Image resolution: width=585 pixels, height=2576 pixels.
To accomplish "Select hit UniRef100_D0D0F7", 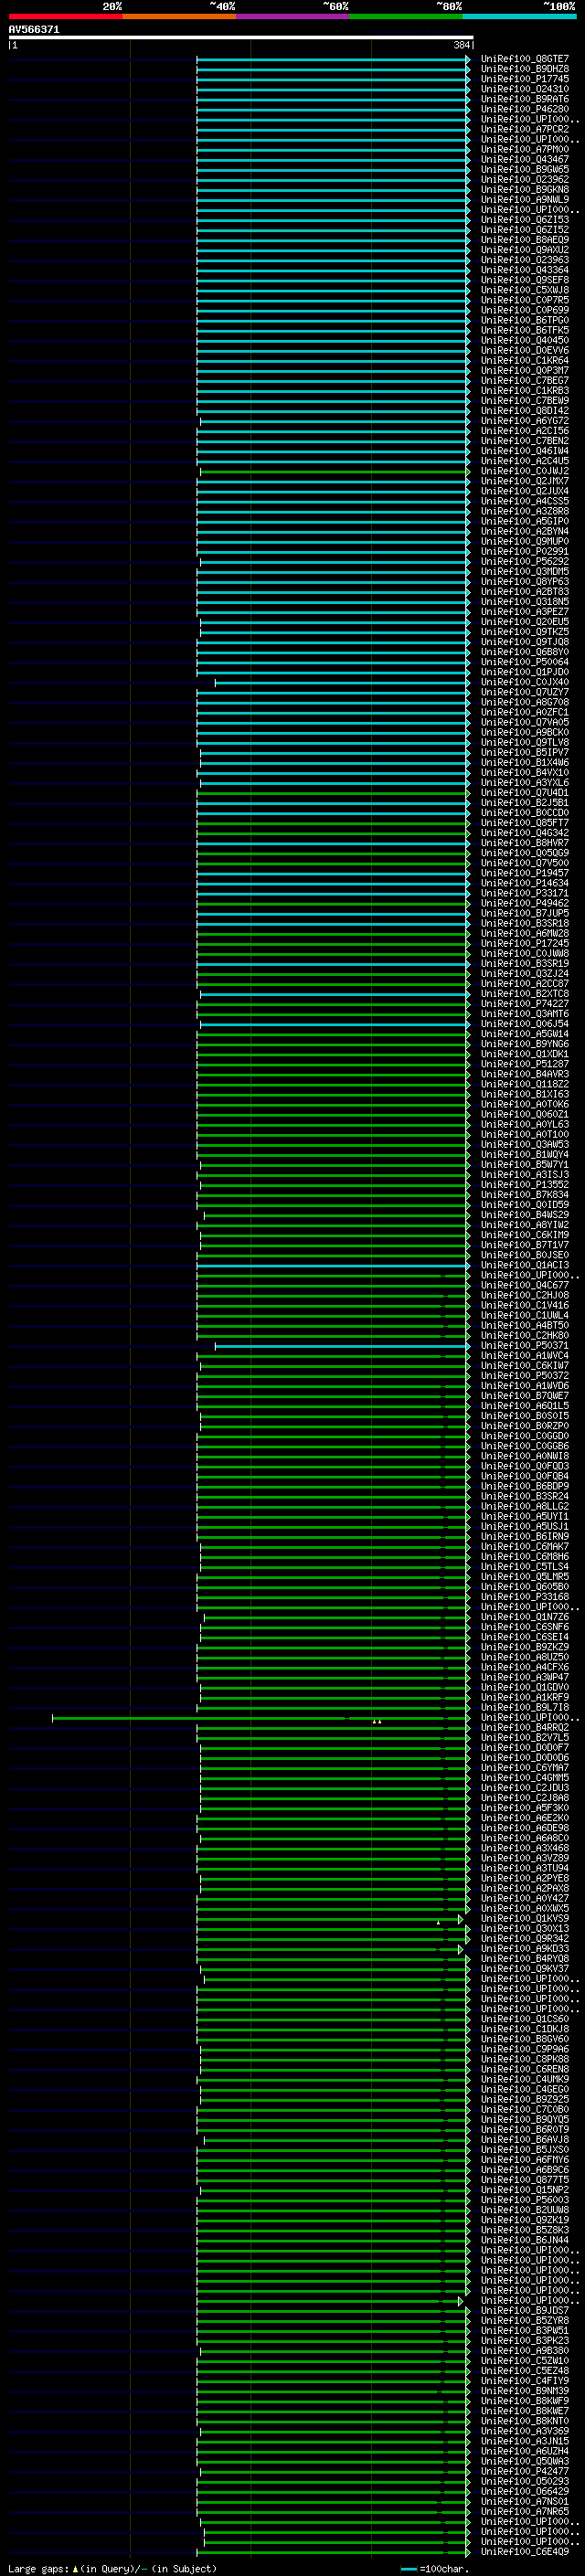I will pos(525,1748).
